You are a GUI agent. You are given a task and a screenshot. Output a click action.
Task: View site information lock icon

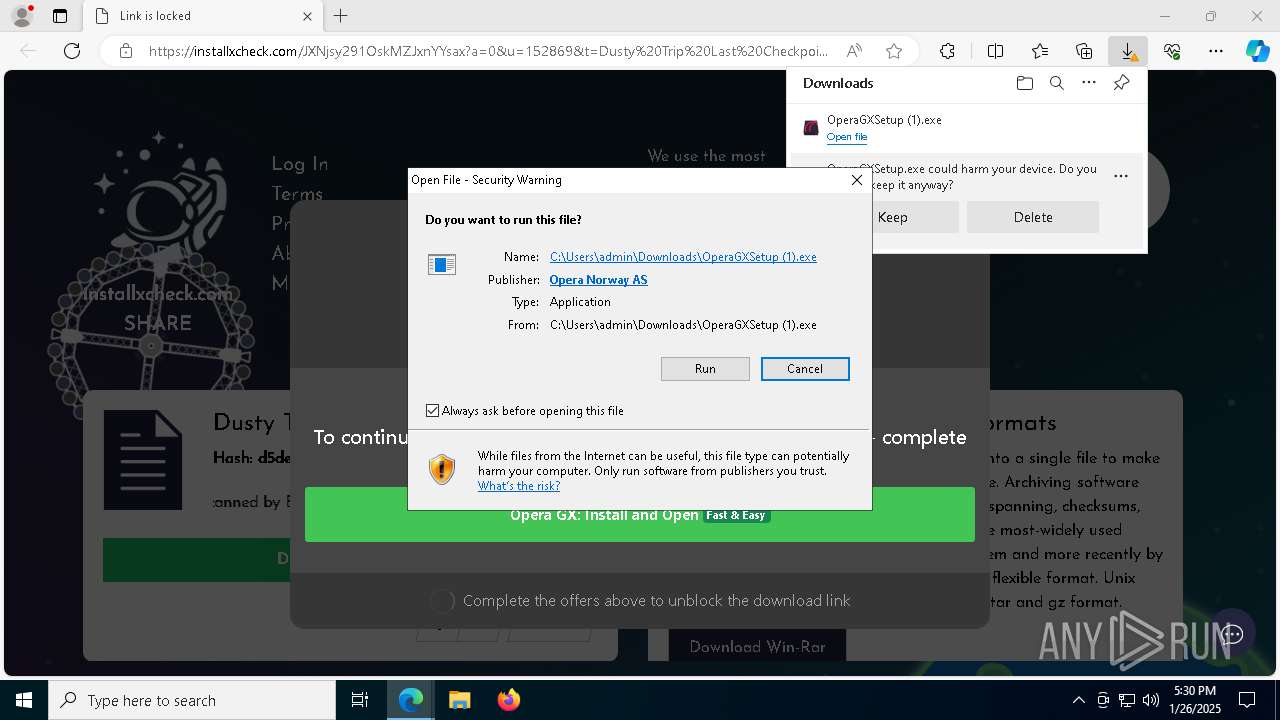[x=126, y=51]
